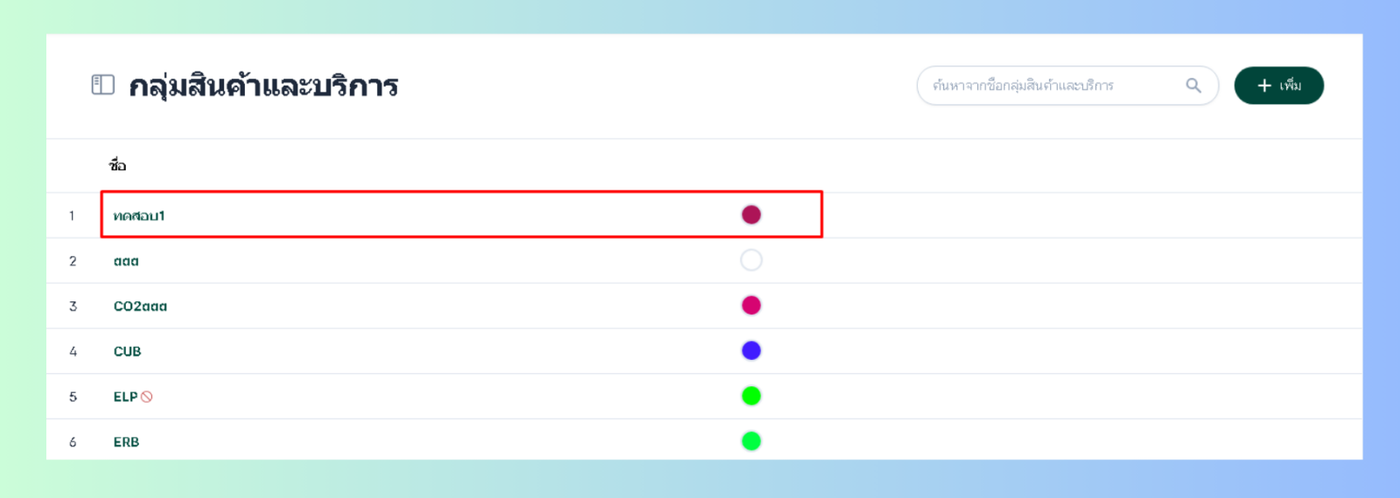This screenshot has width=1400, height=498.
Task: Open the CO2สสส product group
Action: coord(140,306)
